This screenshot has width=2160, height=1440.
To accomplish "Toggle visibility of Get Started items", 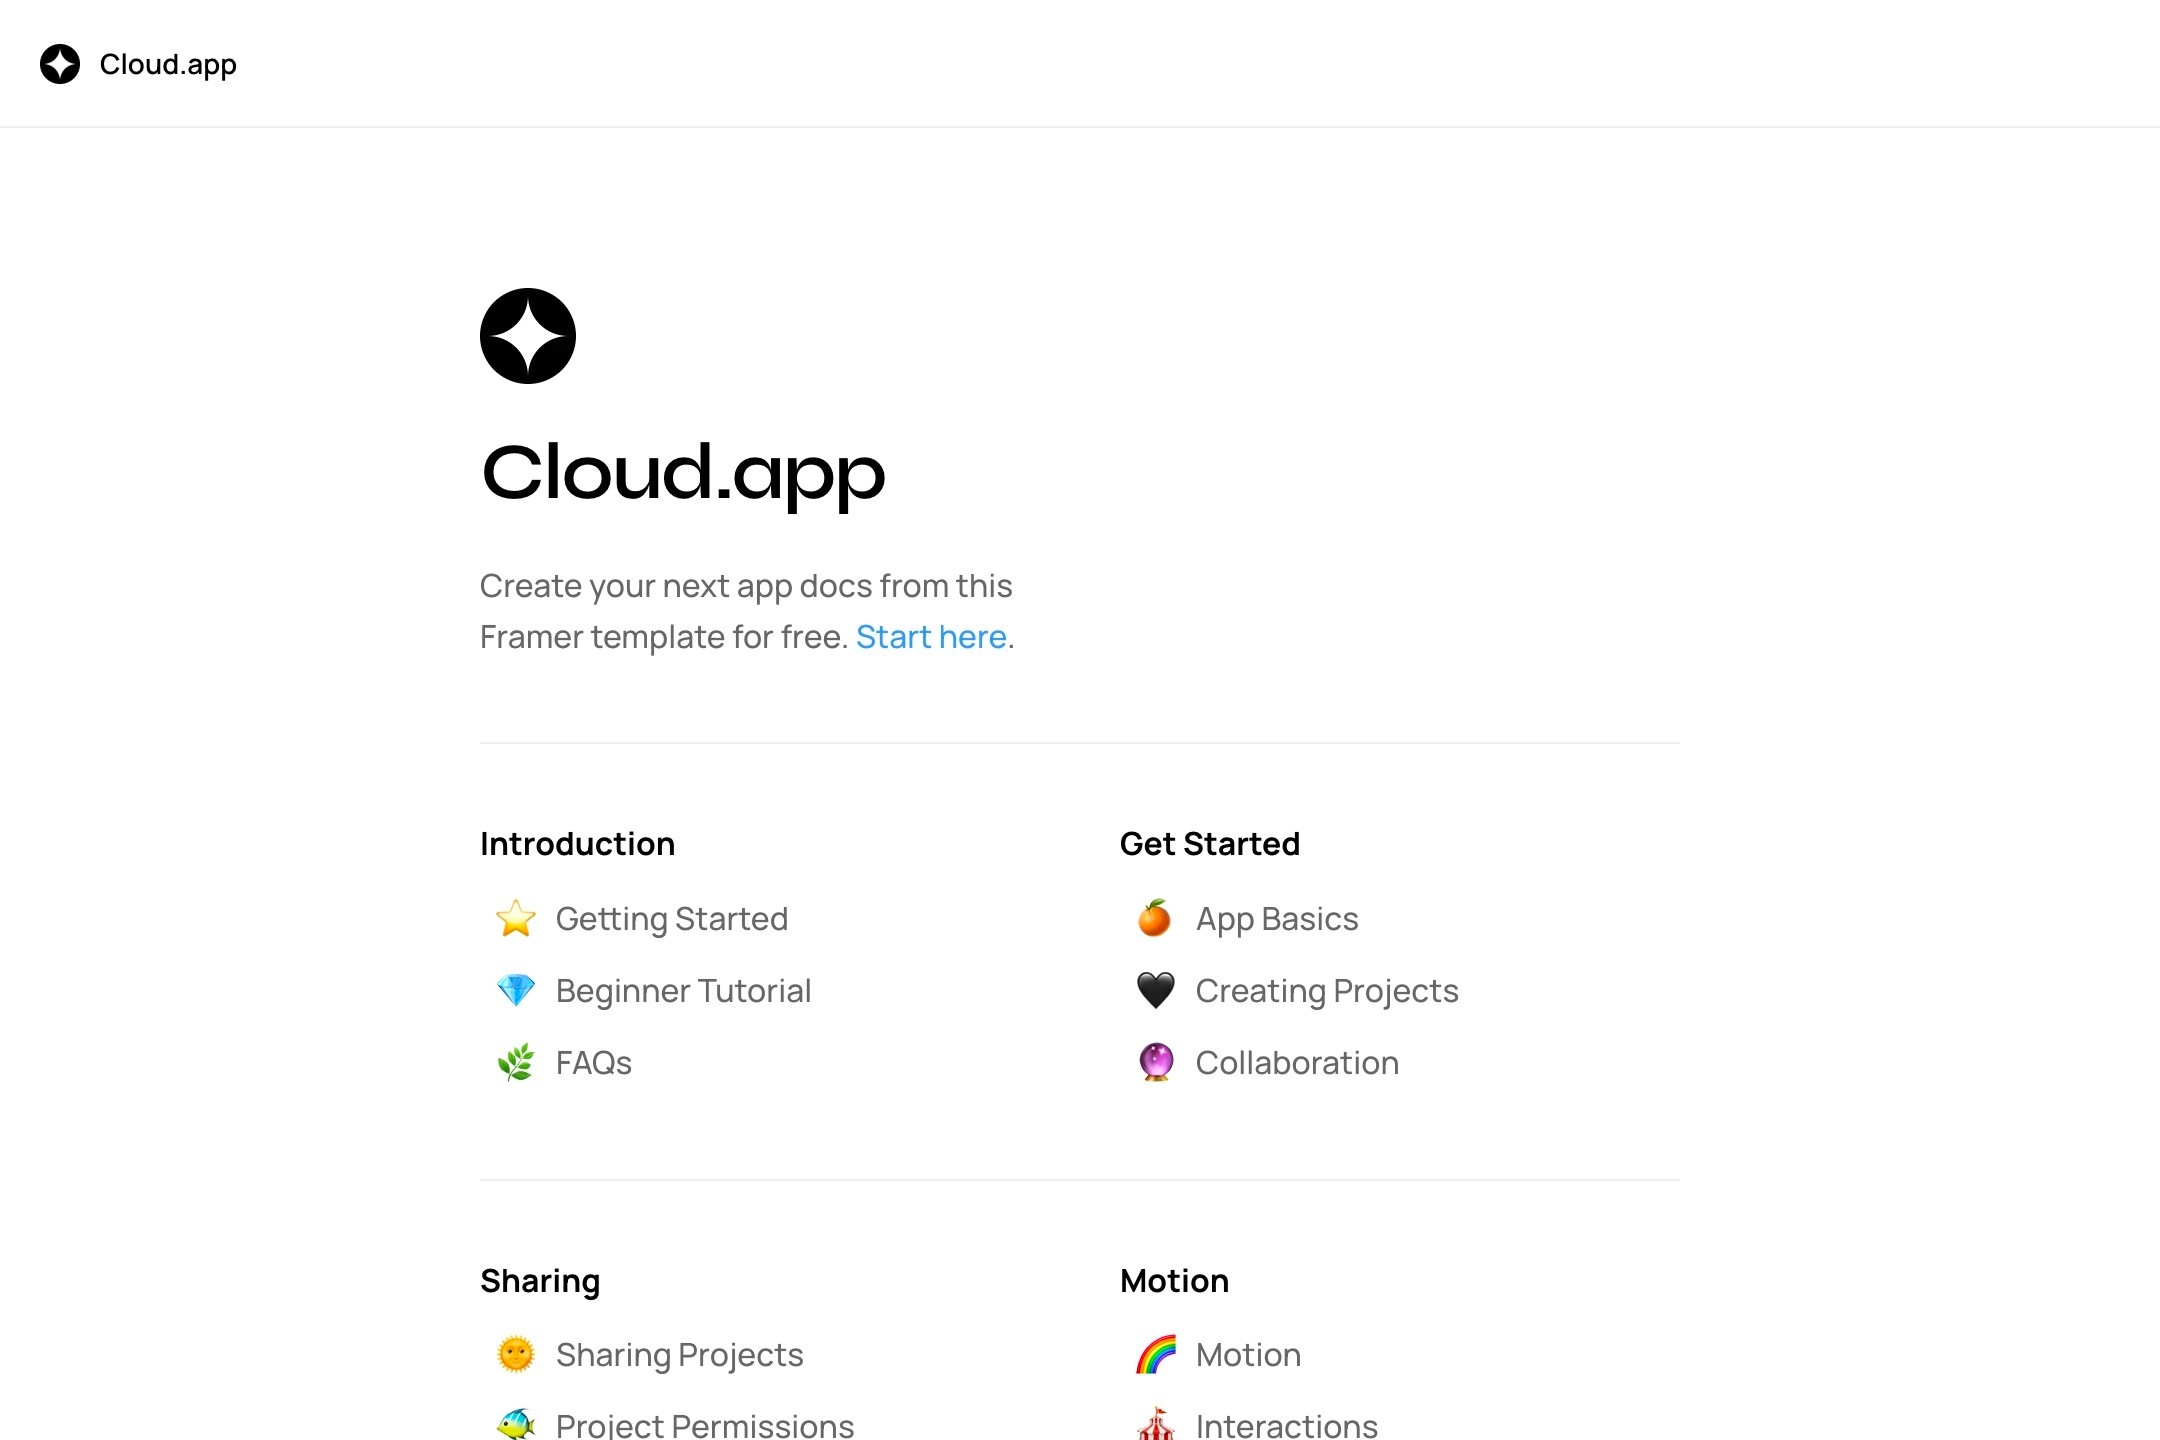I will (x=1210, y=844).
